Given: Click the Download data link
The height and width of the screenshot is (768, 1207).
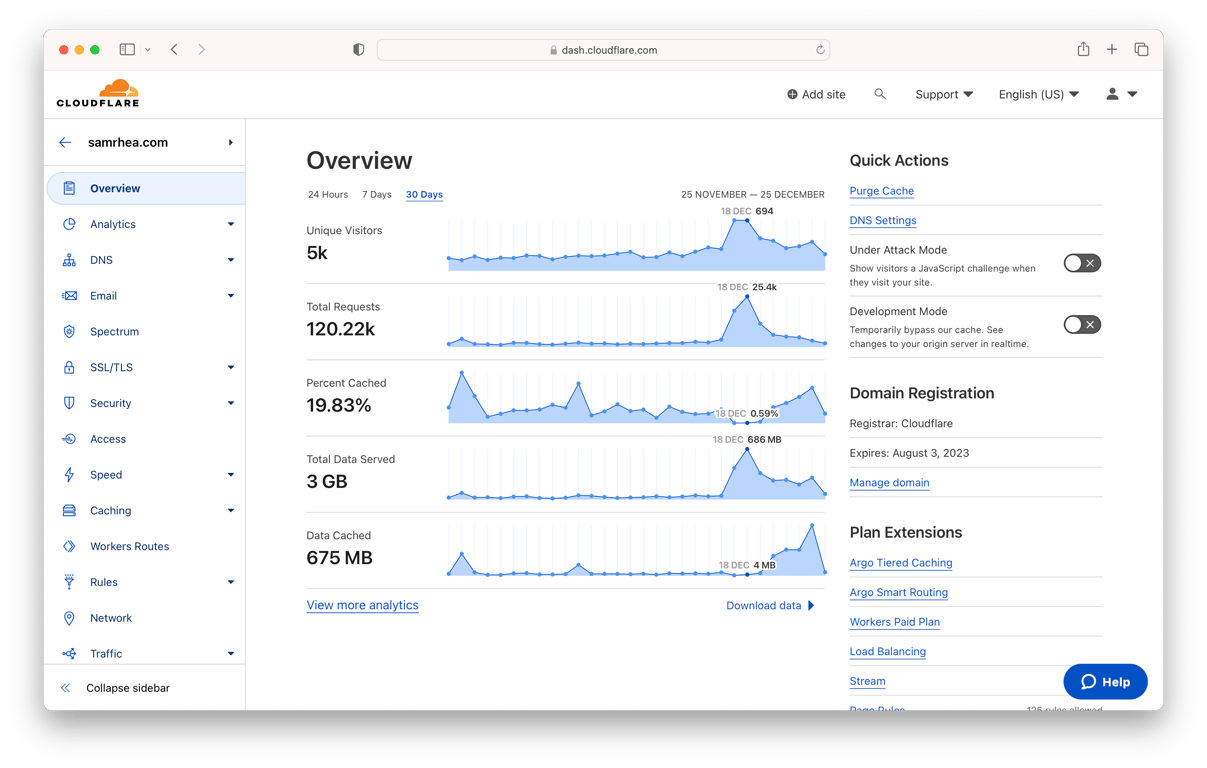Looking at the screenshot, I should (770, 605).
